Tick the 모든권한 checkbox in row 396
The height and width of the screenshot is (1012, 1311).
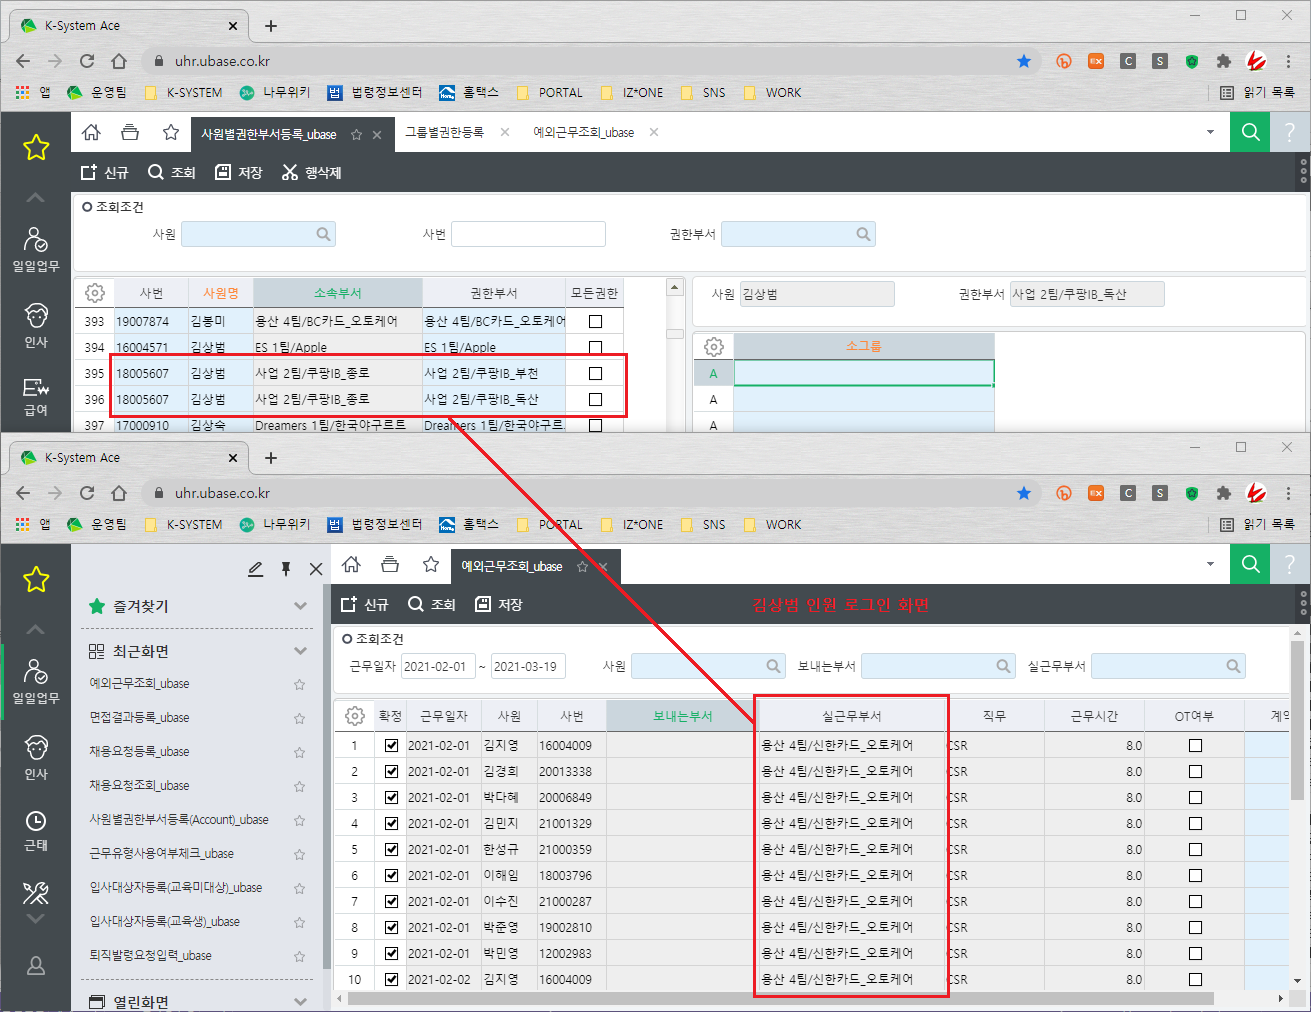(x=596, y=399)
